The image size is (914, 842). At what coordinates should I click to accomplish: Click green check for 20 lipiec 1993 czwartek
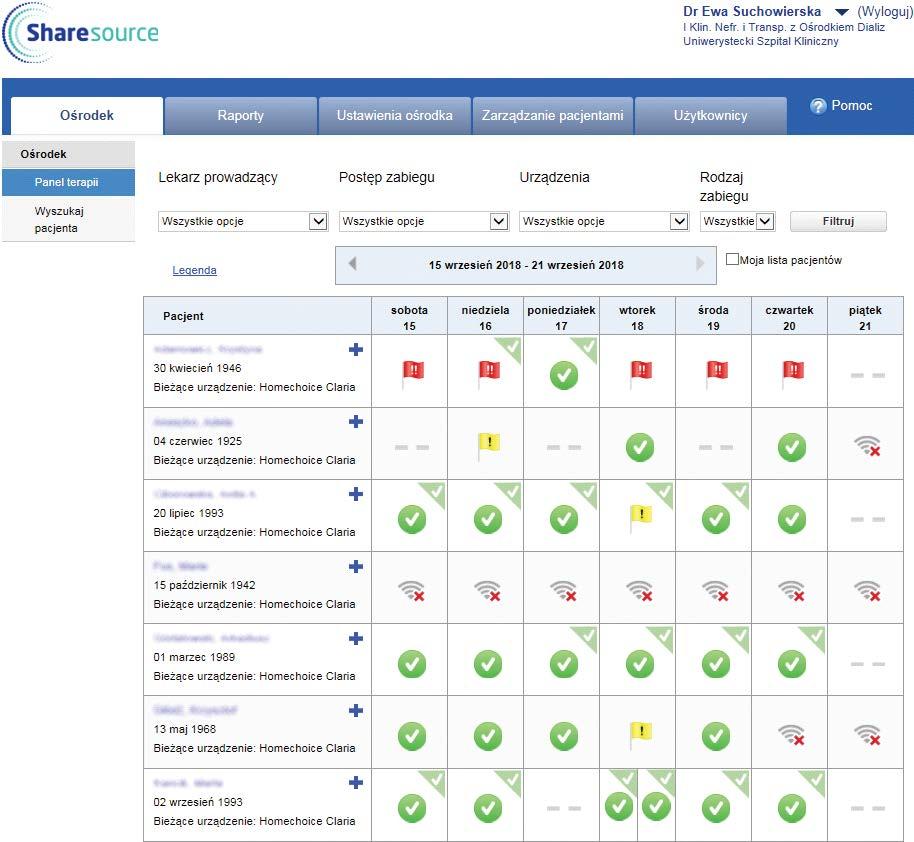[792, 519]
